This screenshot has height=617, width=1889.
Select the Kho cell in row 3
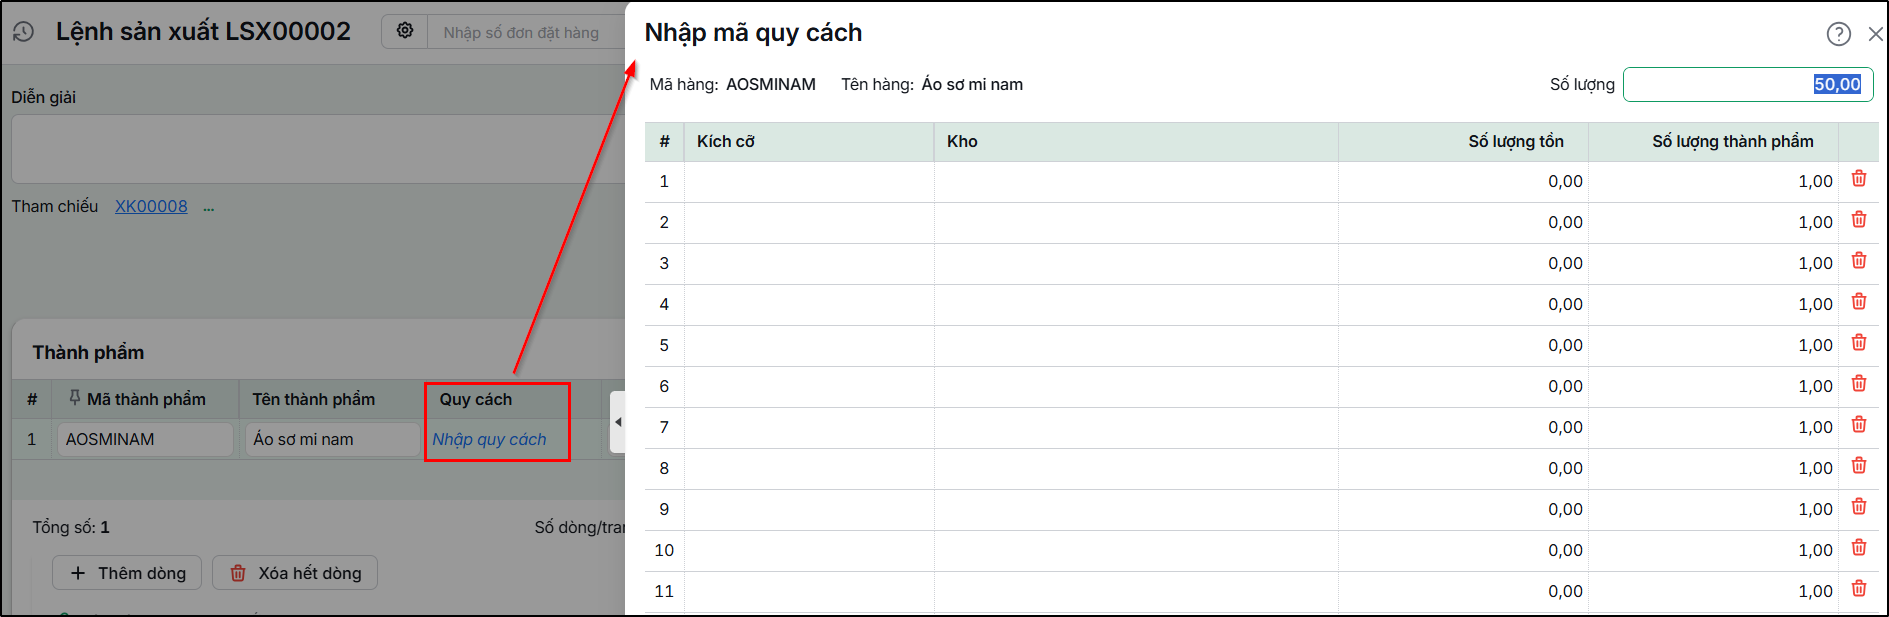pyautogui.click(x=1136, y=264)
